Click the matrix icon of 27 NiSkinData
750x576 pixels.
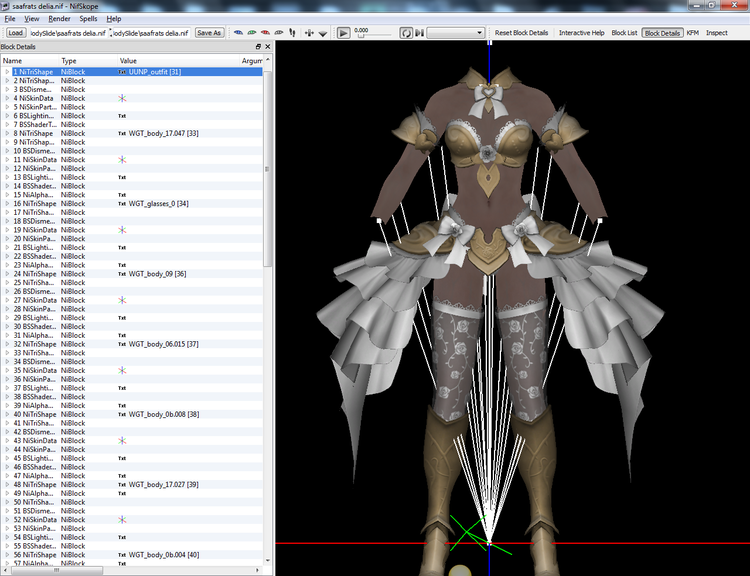(122, 300)
